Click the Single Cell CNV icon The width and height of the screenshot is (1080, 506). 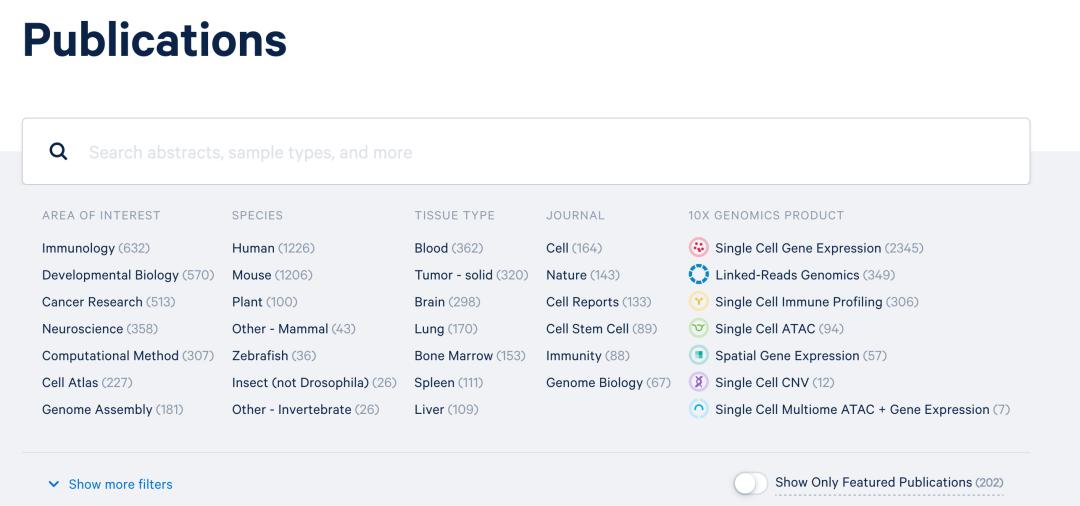699,383
